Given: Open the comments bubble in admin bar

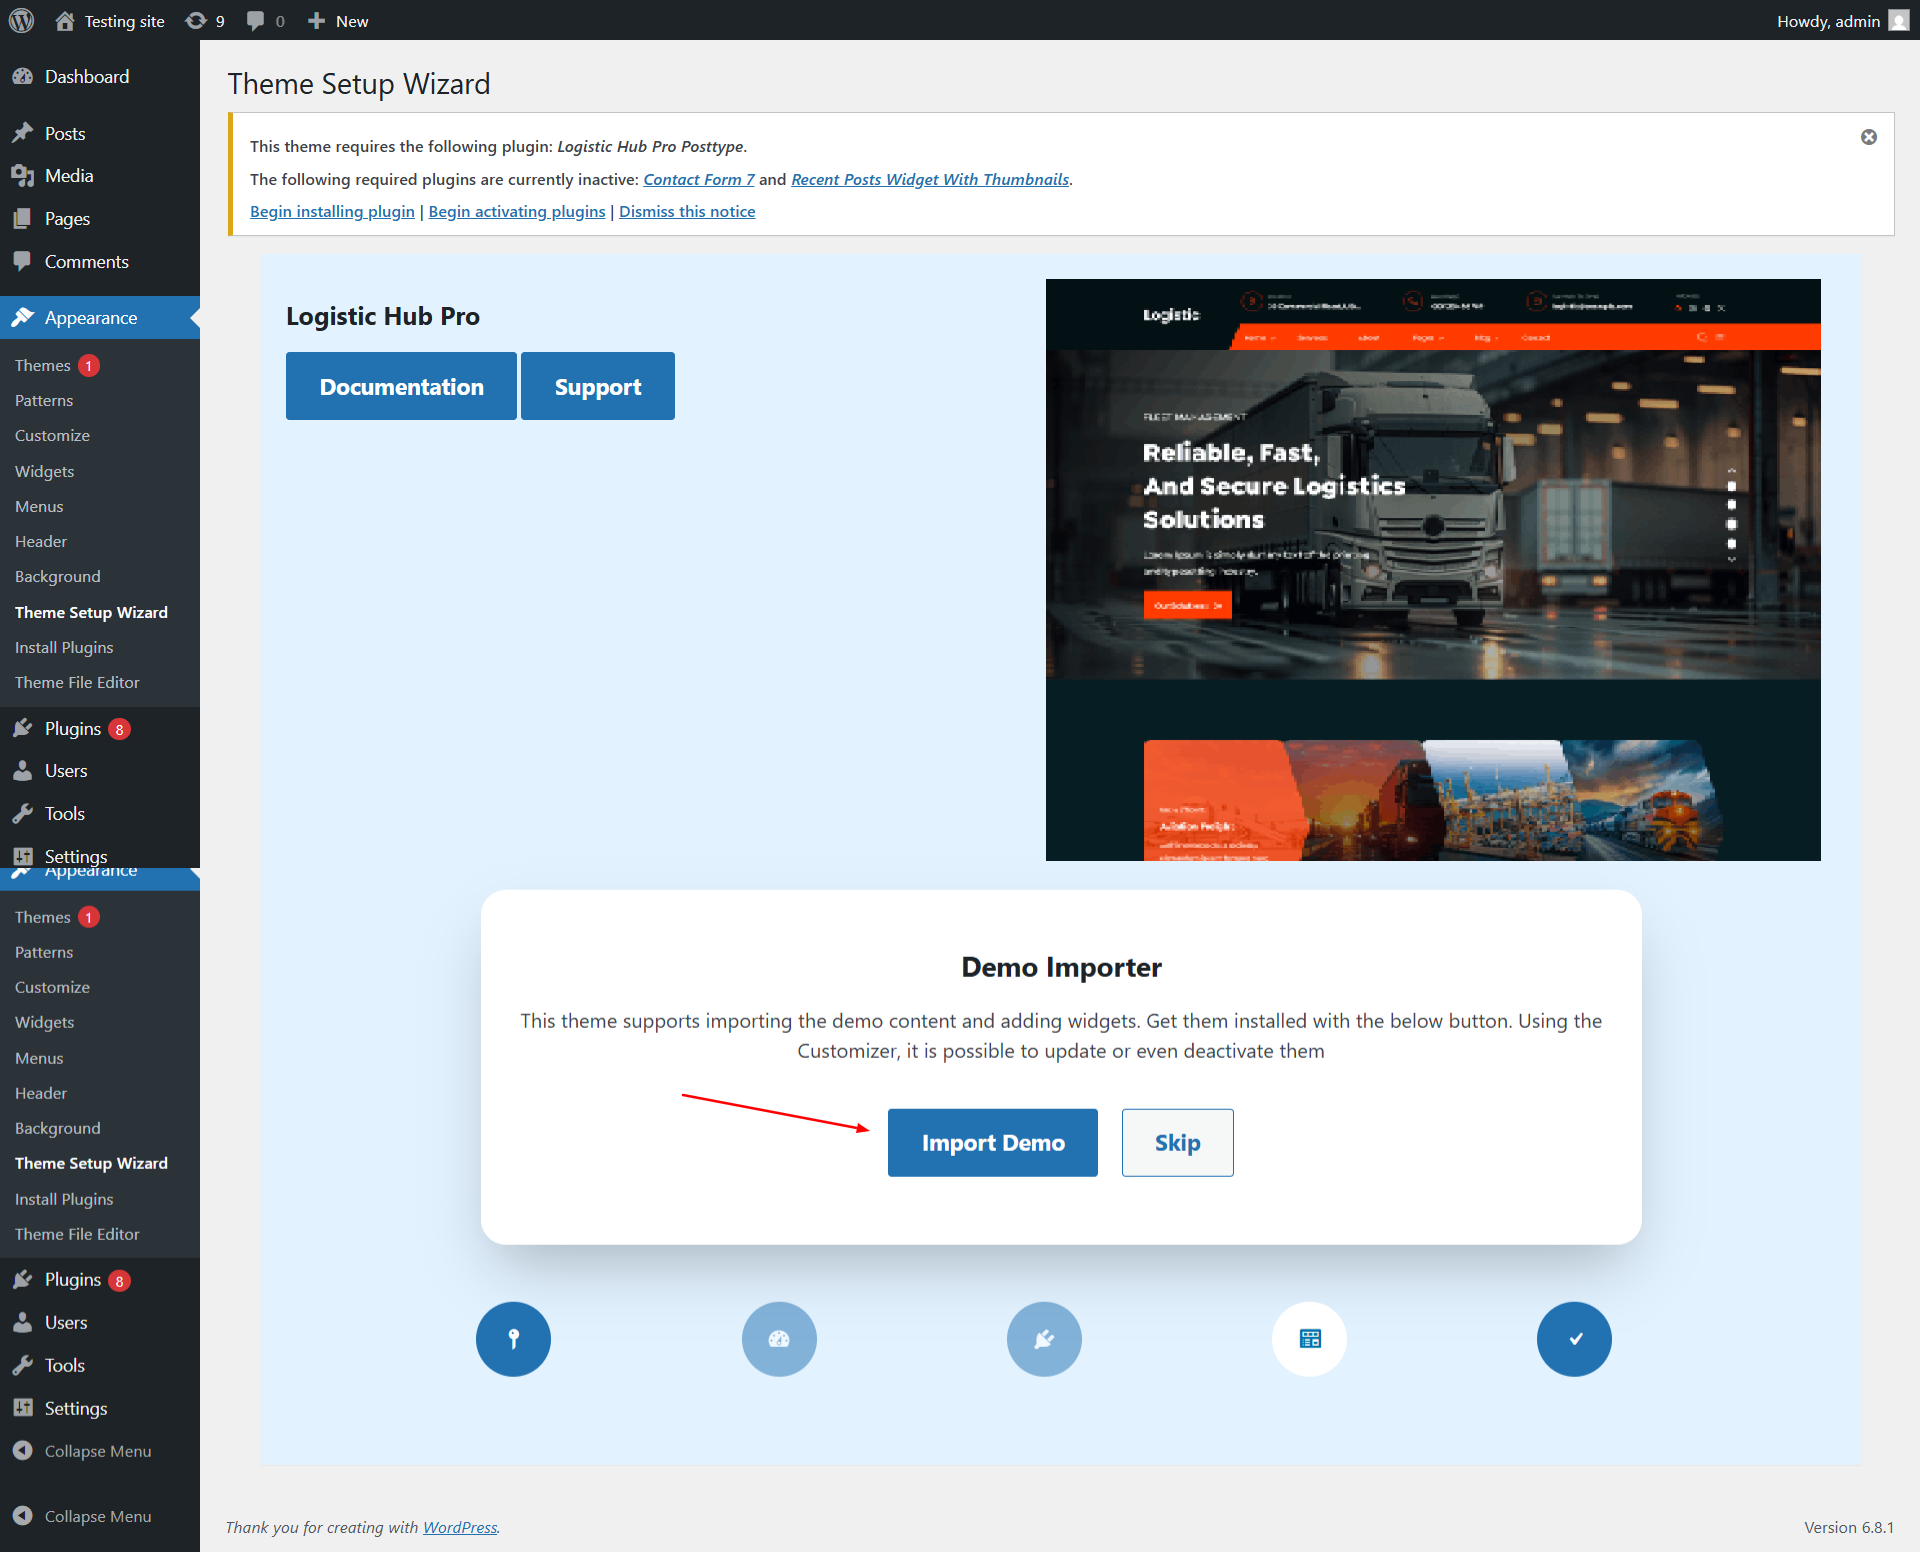Looking at the screenshot, I should tap(256, 21).
